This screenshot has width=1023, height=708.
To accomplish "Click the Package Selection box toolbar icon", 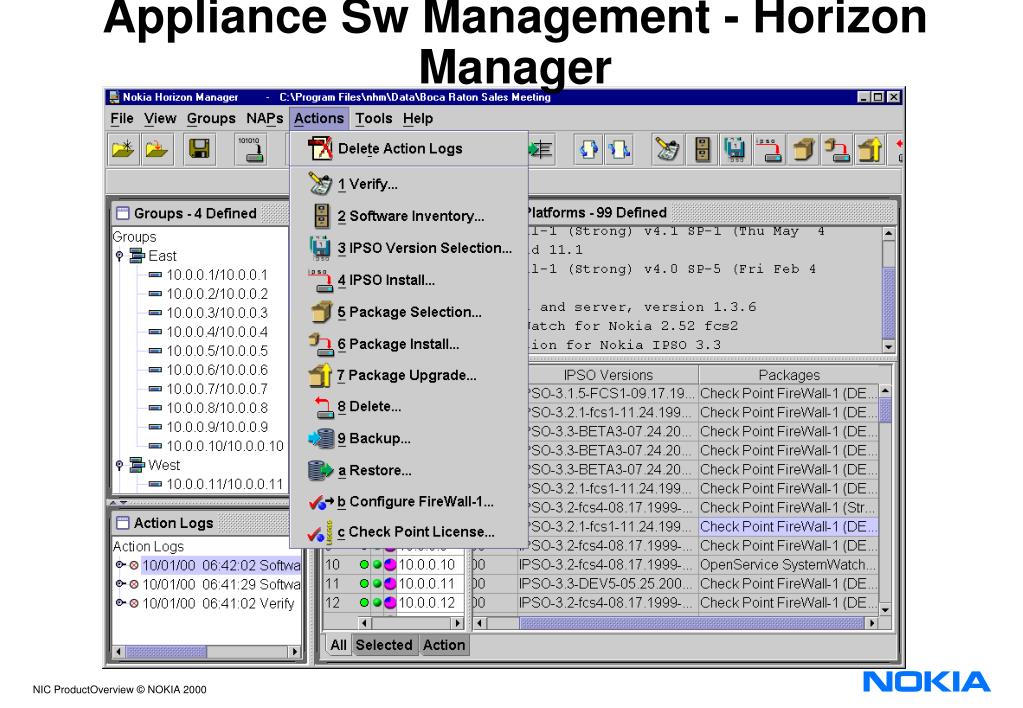I will pyautogui.click(x=804, y=149).
